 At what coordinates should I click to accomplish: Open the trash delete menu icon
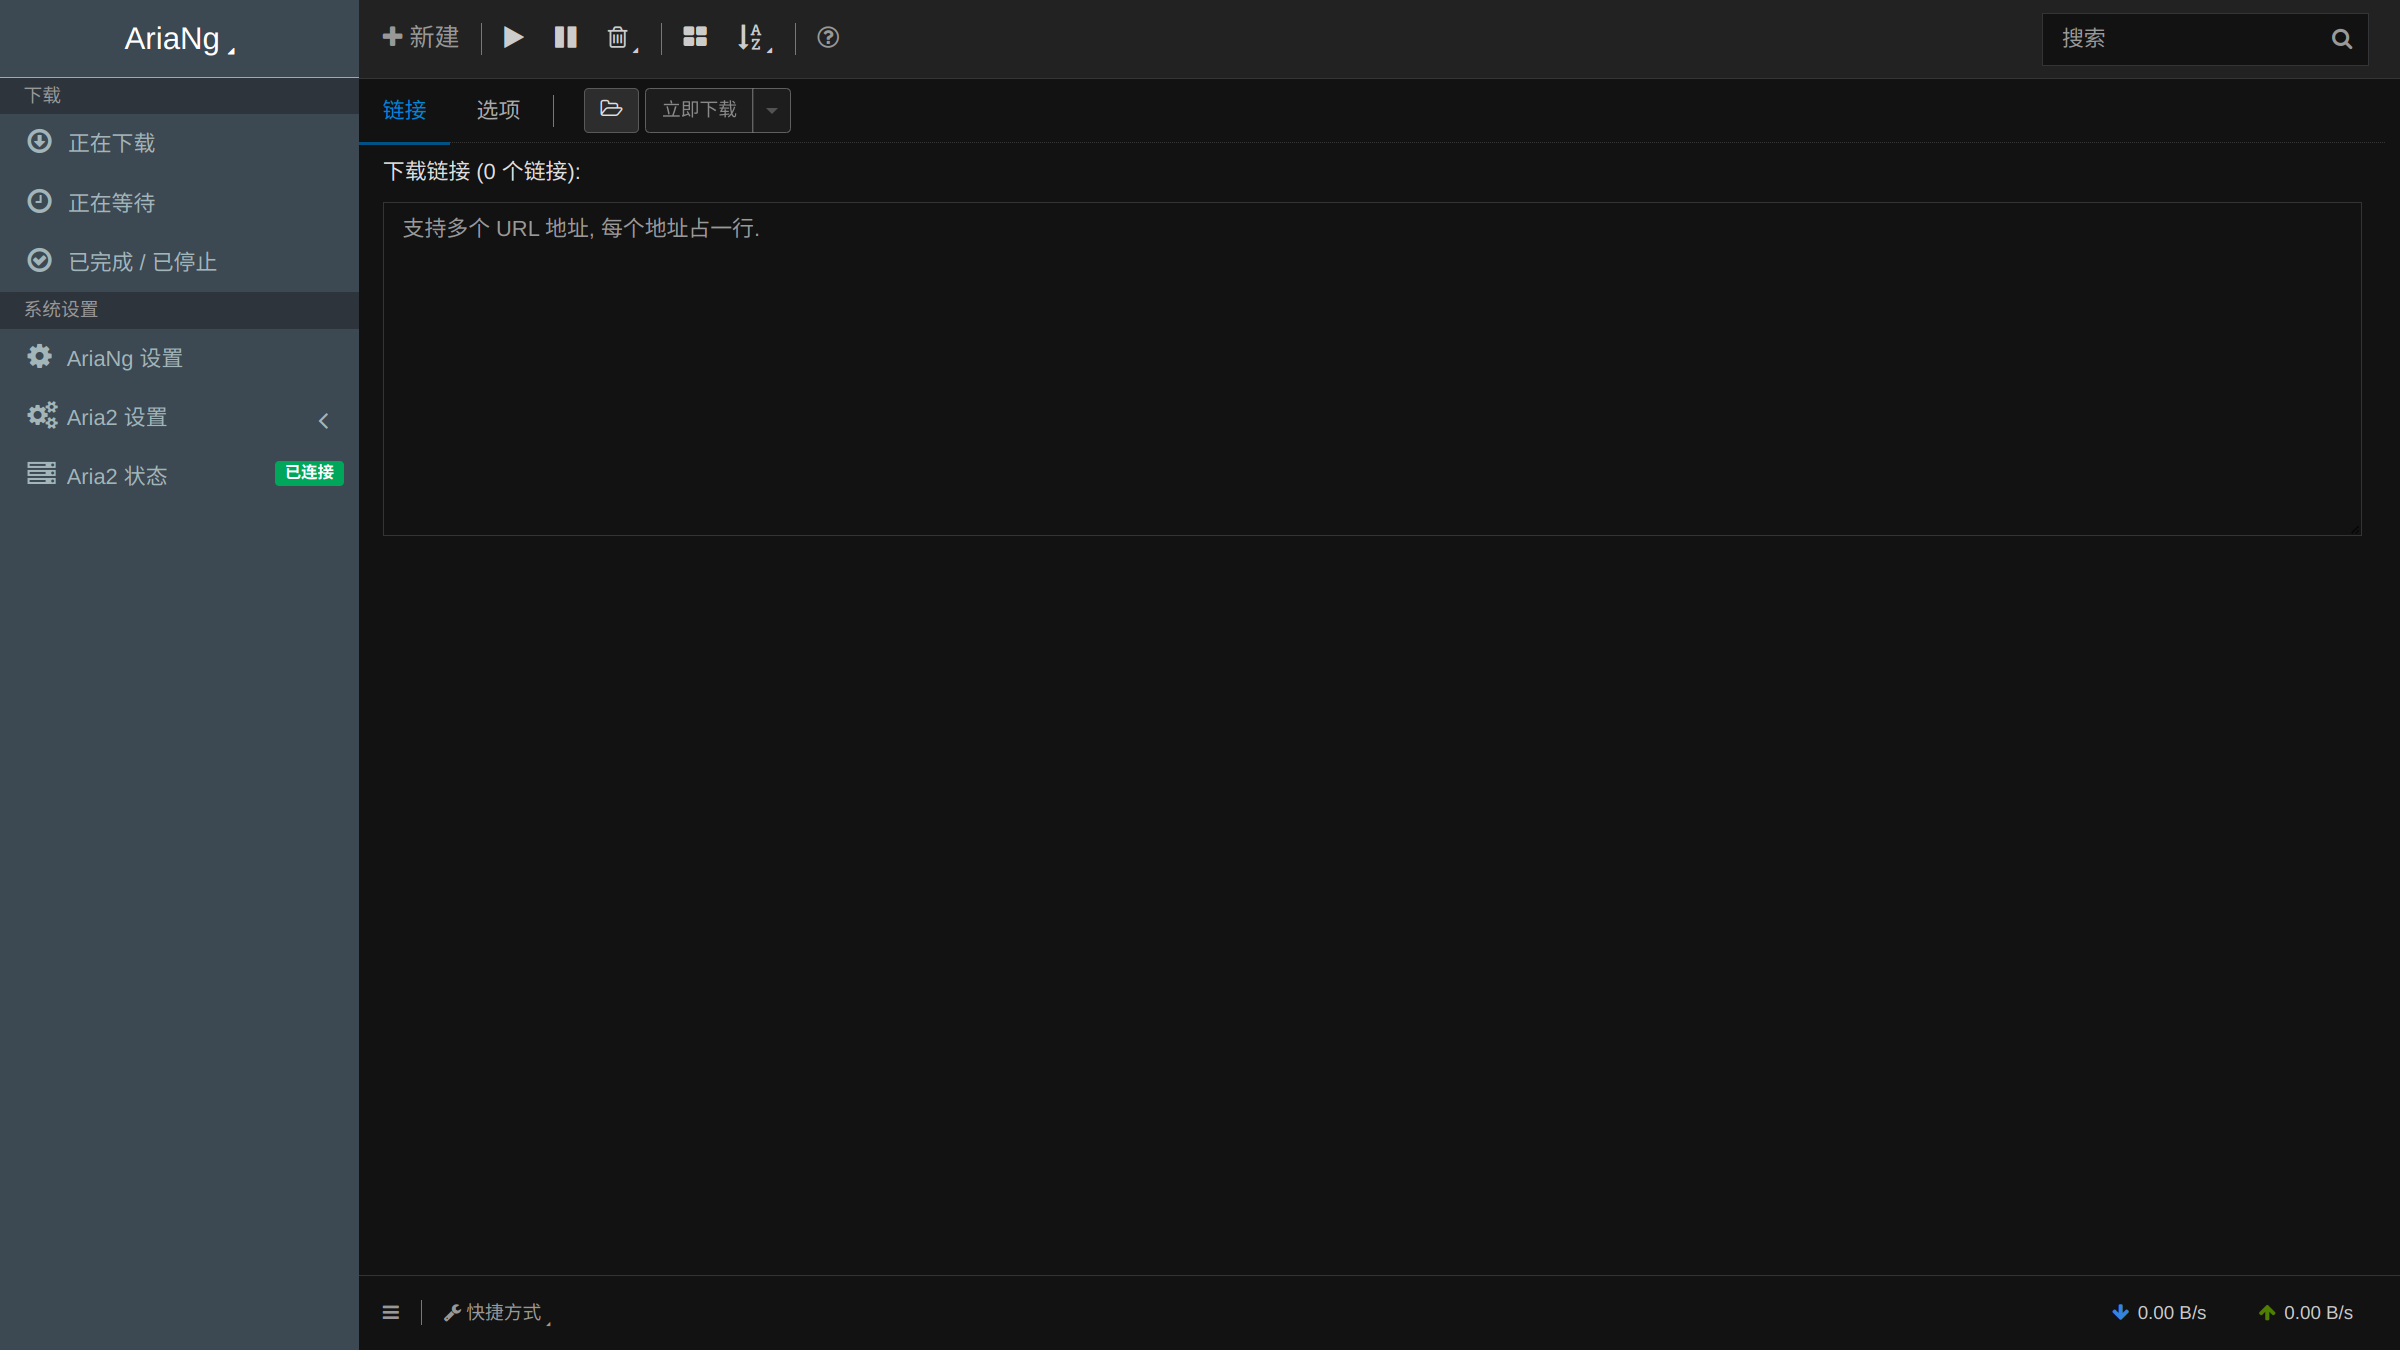619,38
